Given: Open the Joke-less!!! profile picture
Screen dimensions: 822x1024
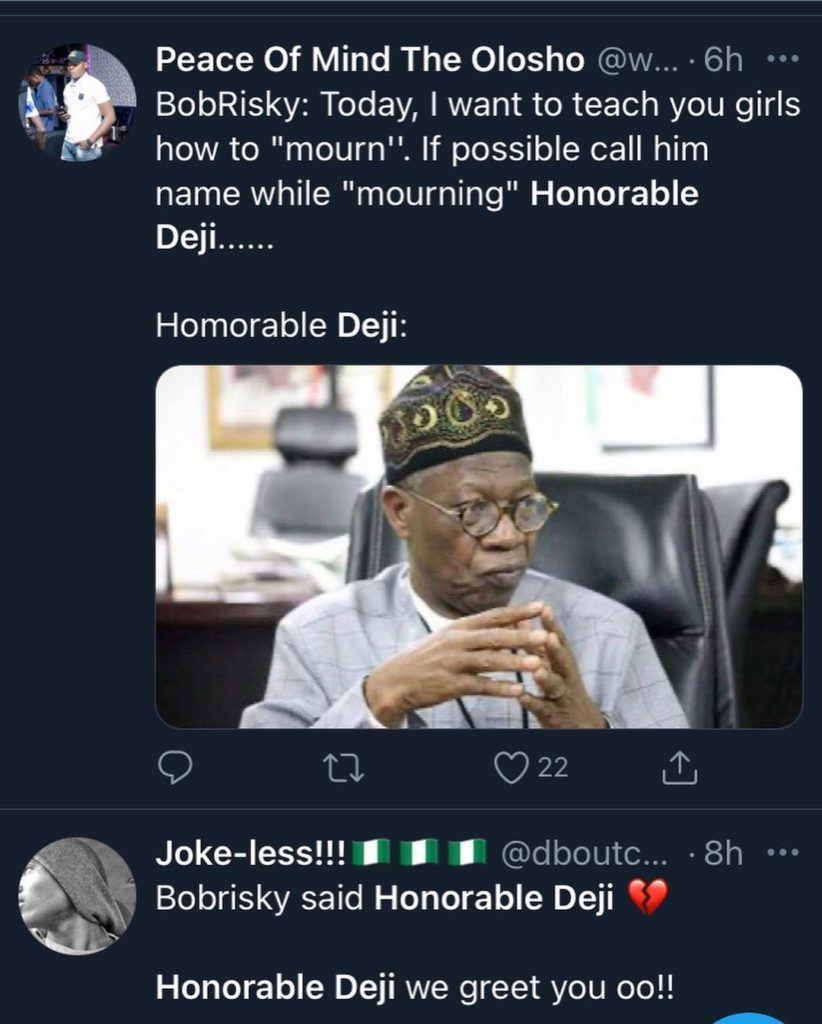Looking at the screenshot, I should coord(77,895).
